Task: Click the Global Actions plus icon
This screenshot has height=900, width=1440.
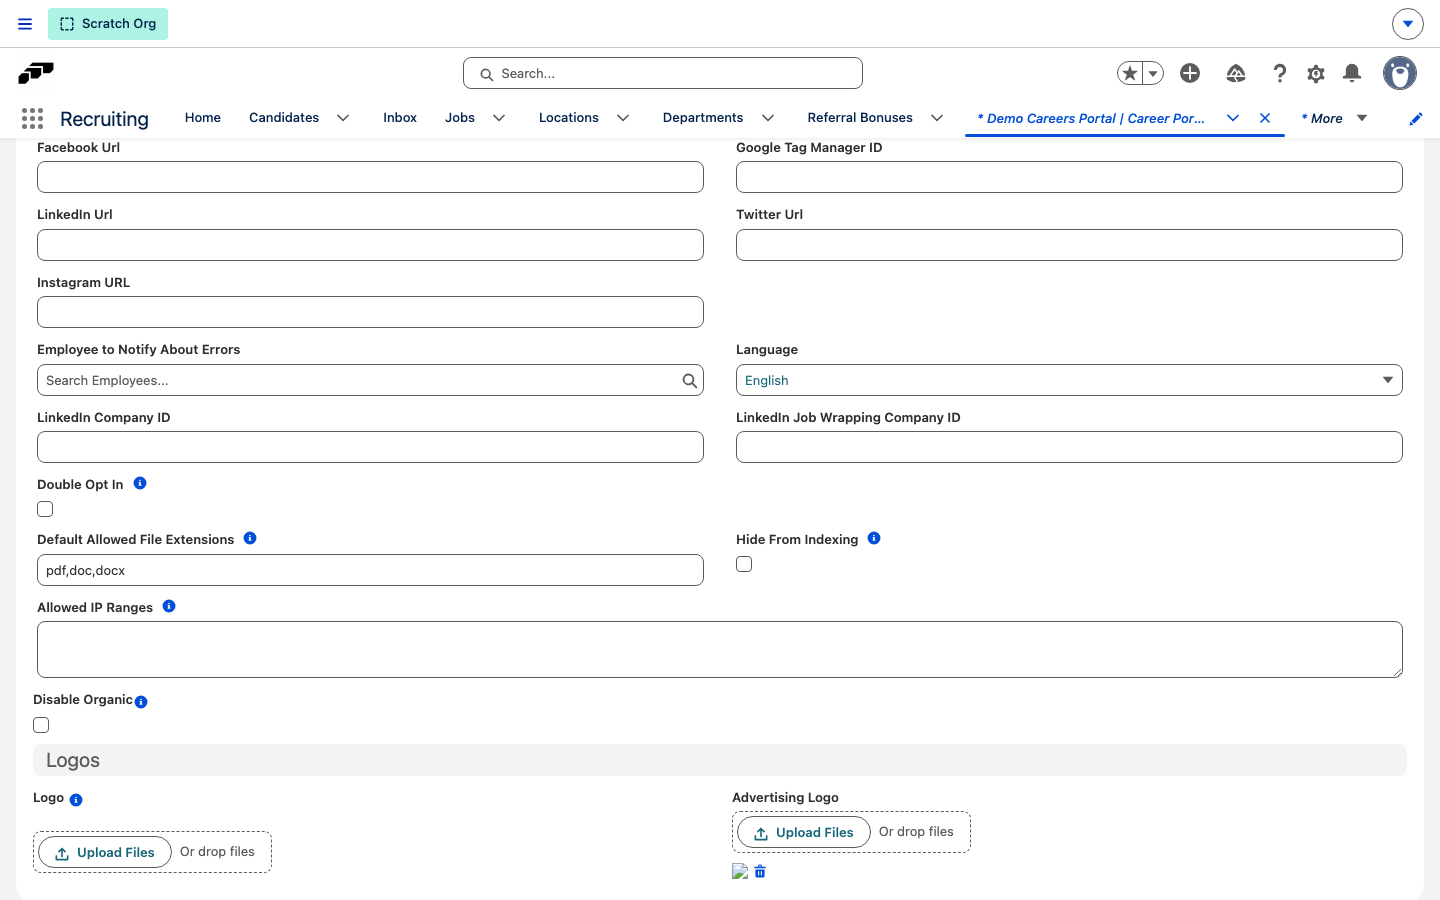Action: tap(1190, 73)
